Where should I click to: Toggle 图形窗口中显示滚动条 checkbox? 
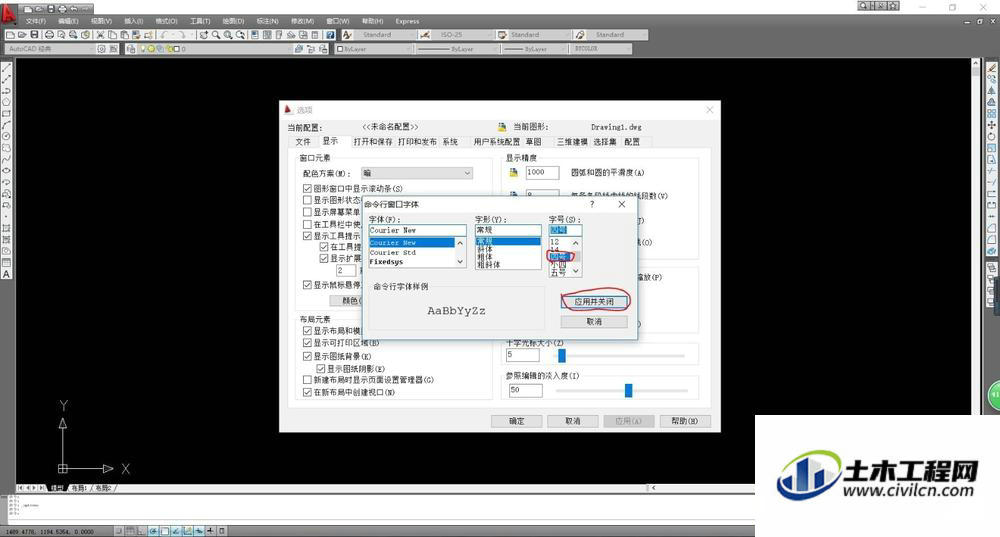point(307,189)
